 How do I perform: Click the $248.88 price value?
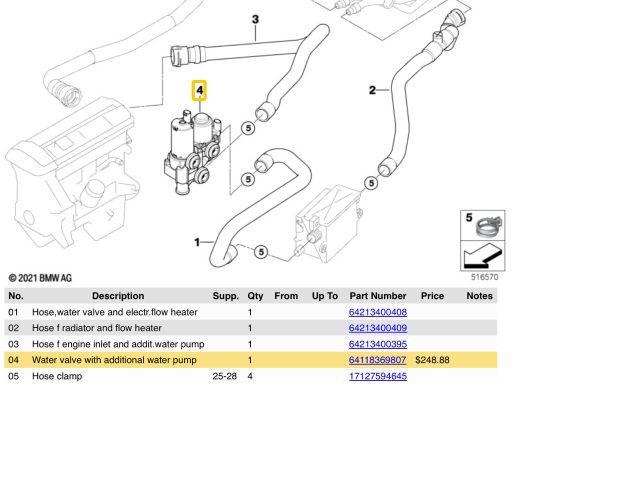click(432, 360)
